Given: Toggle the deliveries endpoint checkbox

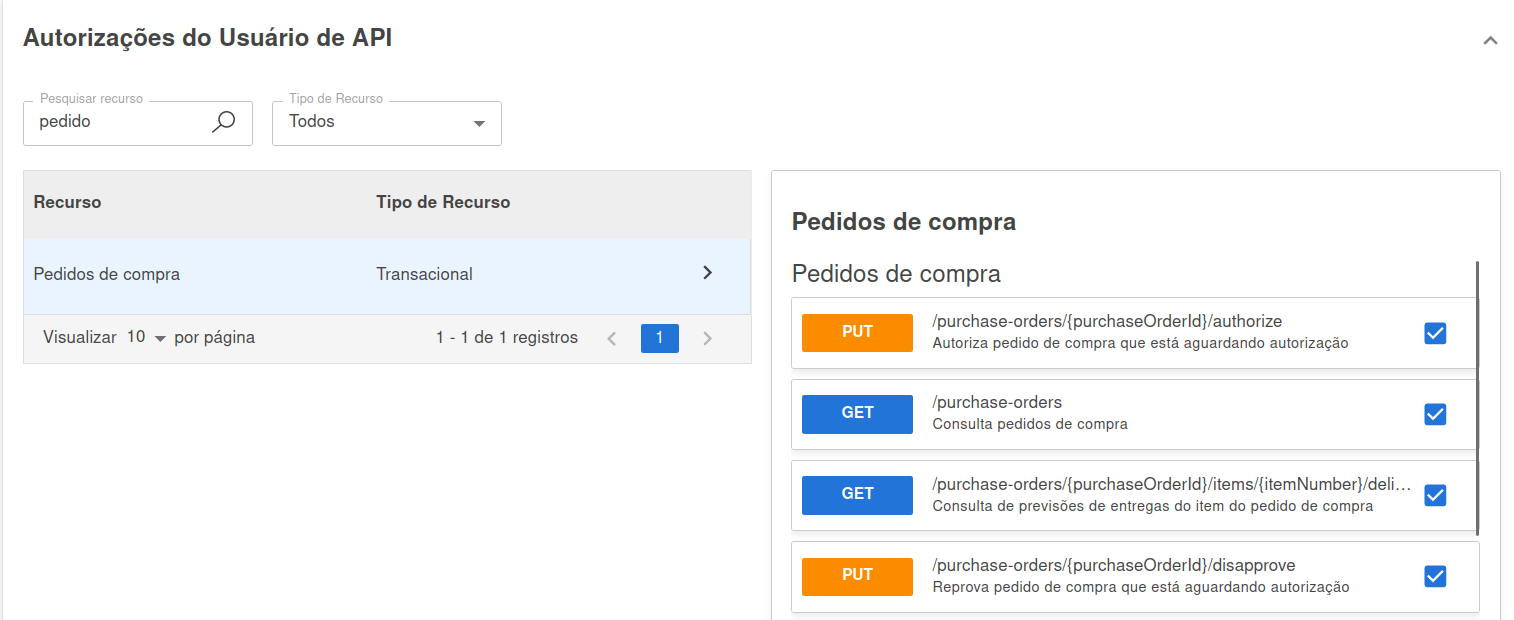Looking at the screenshot, I should pos(1435,494).
